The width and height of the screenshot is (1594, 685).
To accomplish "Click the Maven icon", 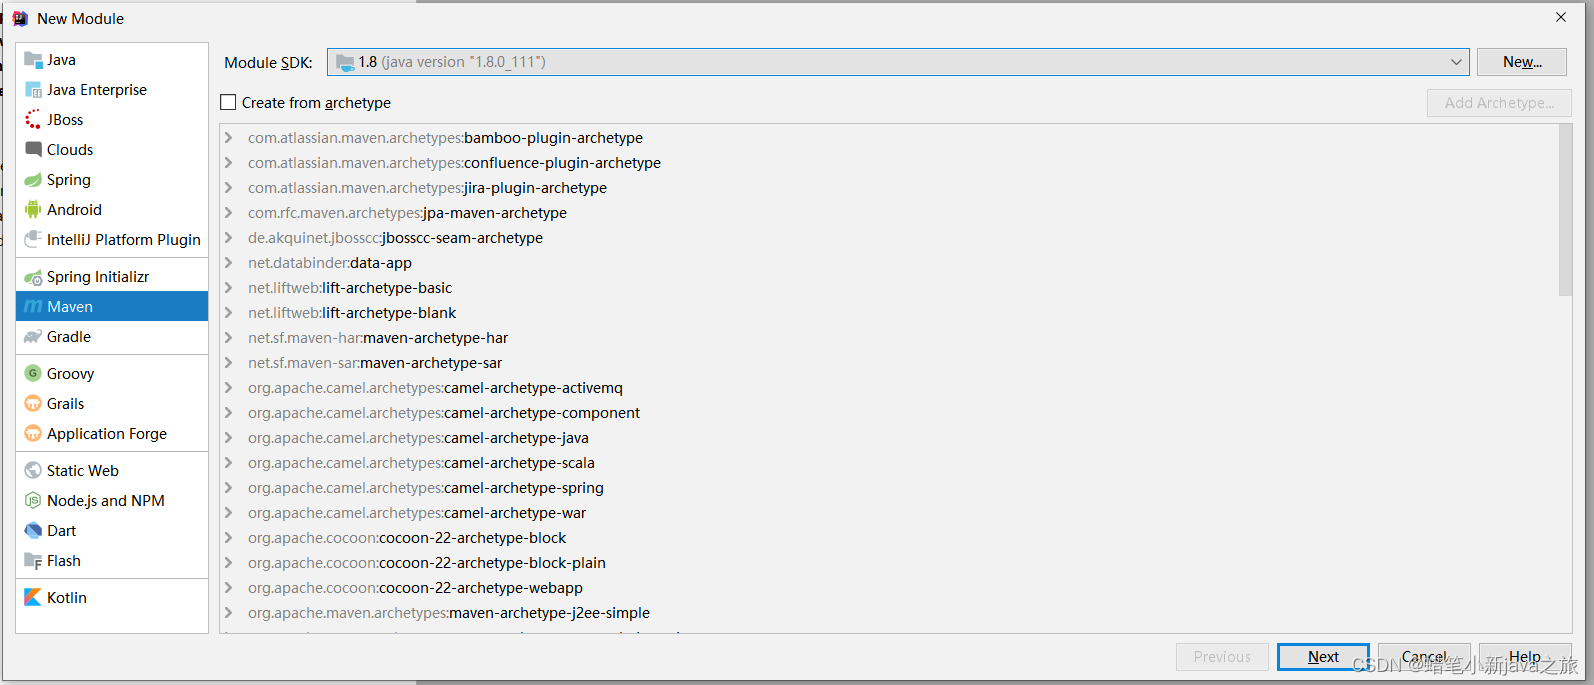I will tap(33, 307).
